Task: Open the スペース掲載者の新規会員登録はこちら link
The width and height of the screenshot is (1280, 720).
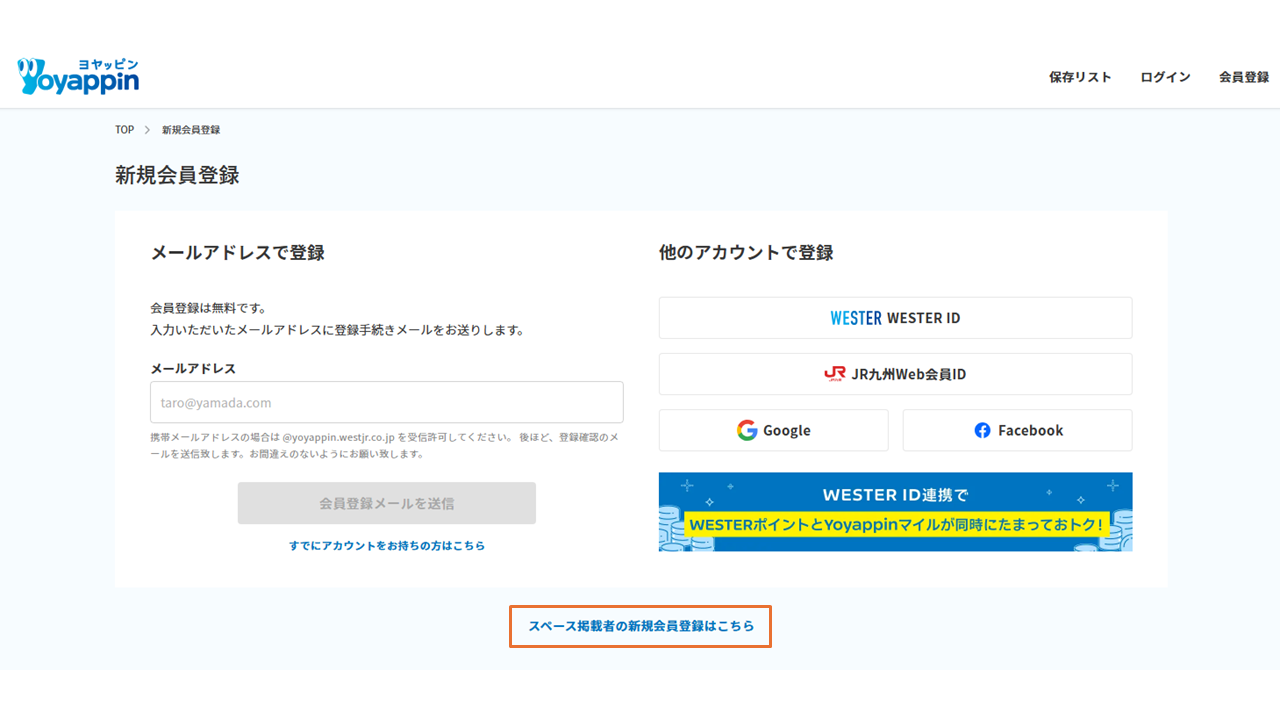Action: (641, 626)
